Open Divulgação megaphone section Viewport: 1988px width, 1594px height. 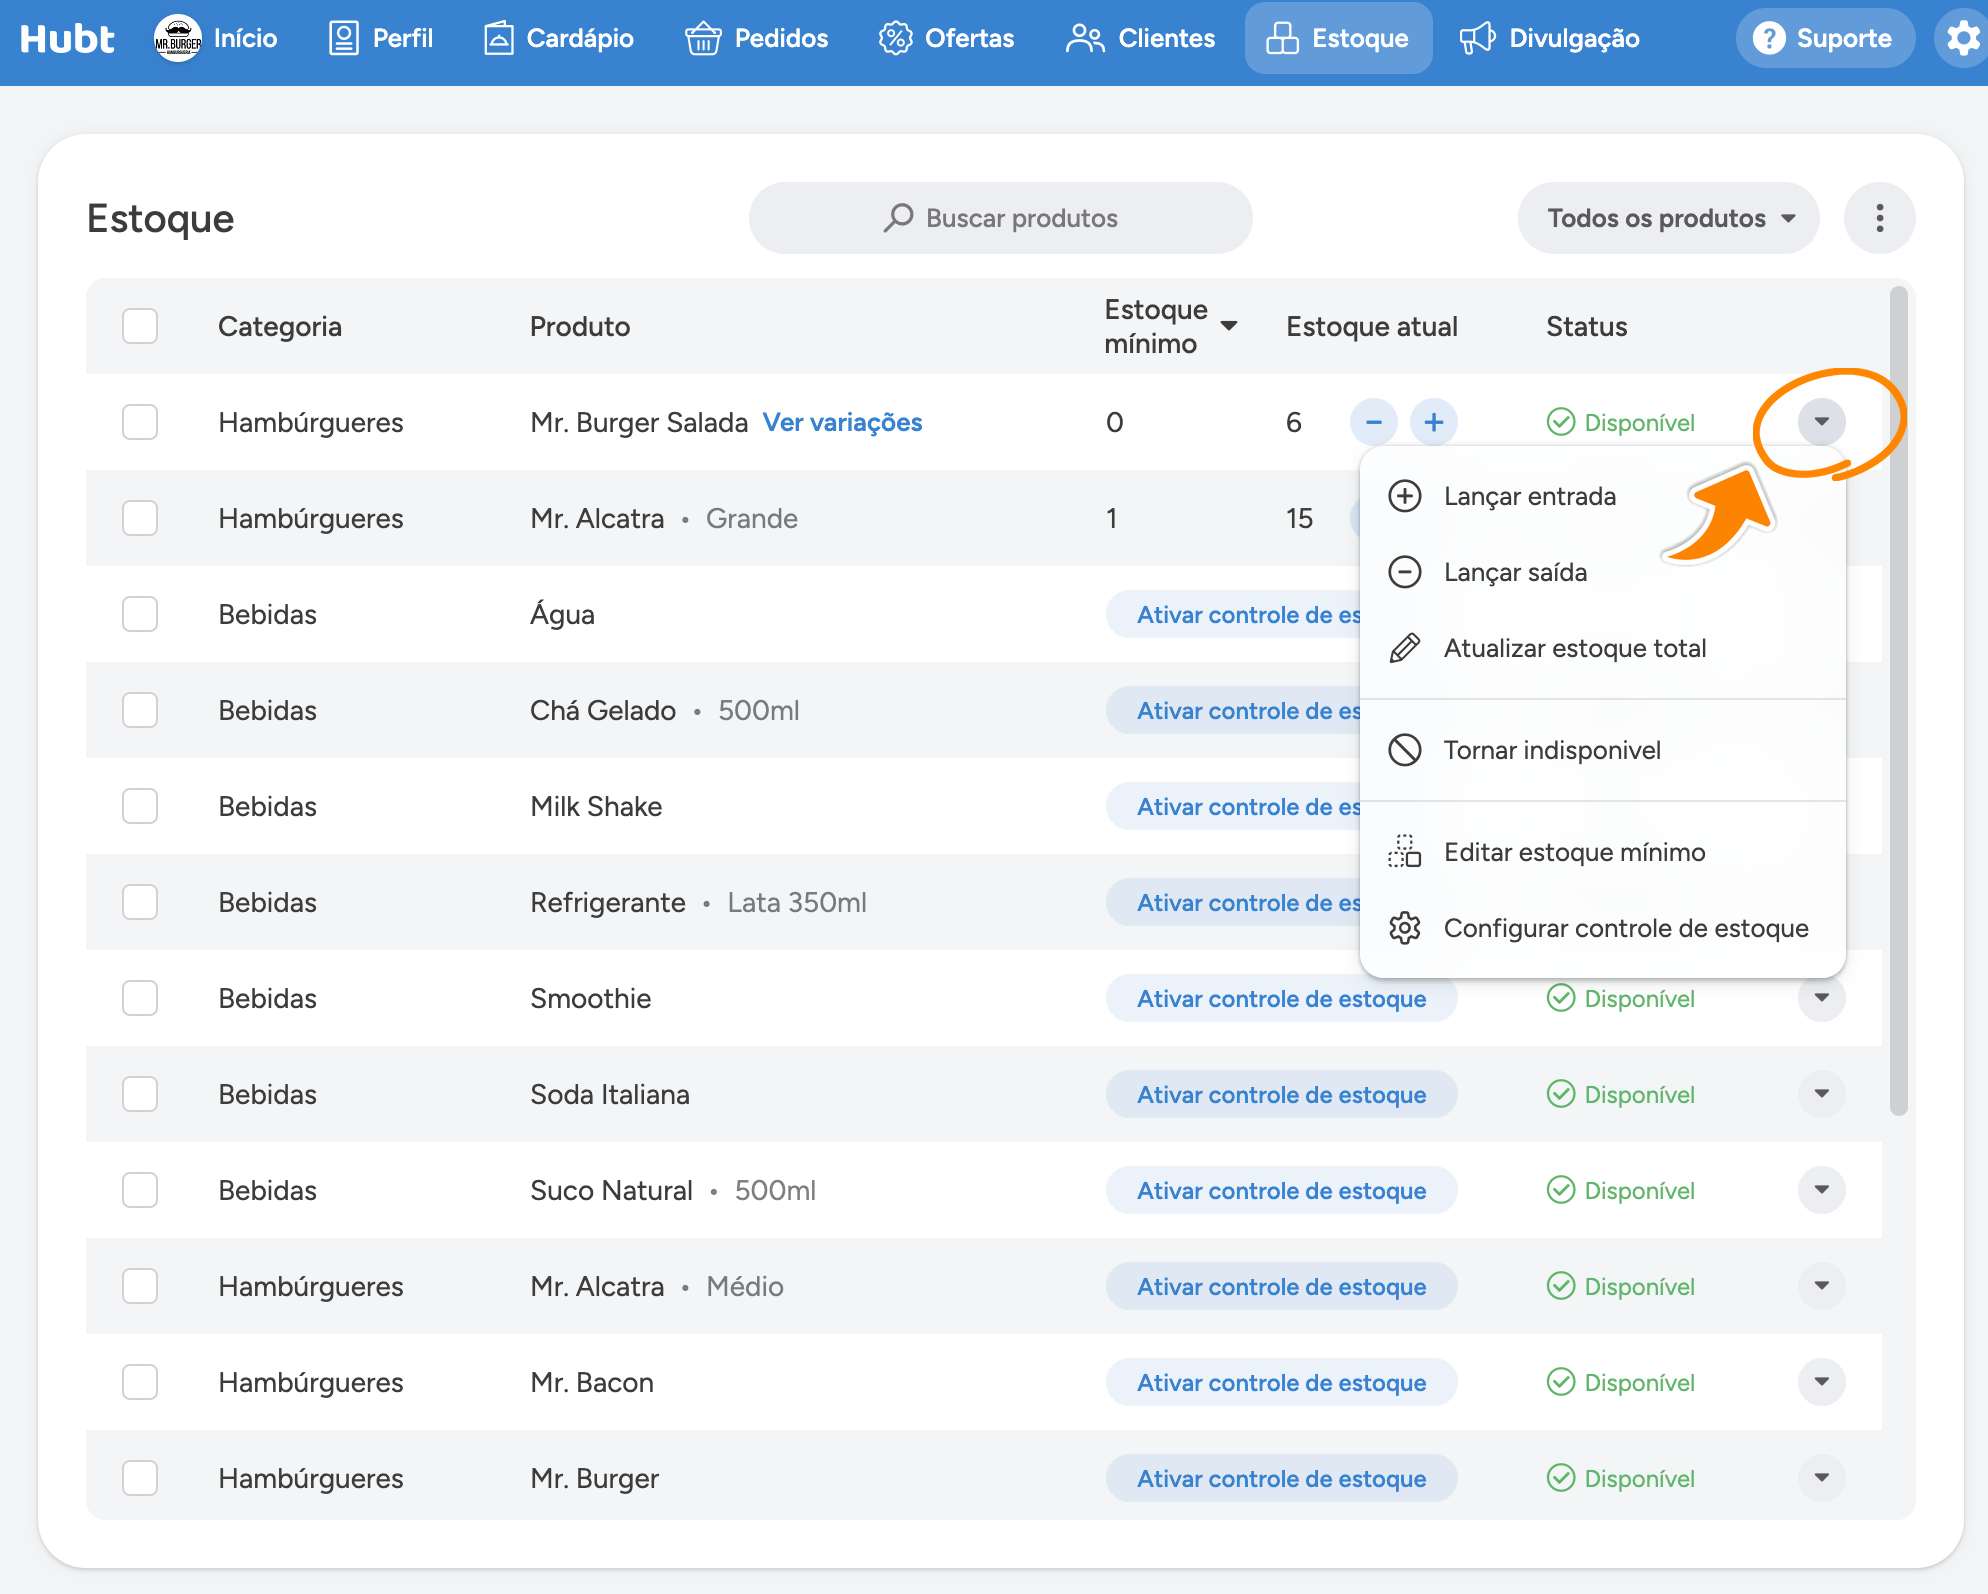pyautogui.click(x=1549, y=39)
